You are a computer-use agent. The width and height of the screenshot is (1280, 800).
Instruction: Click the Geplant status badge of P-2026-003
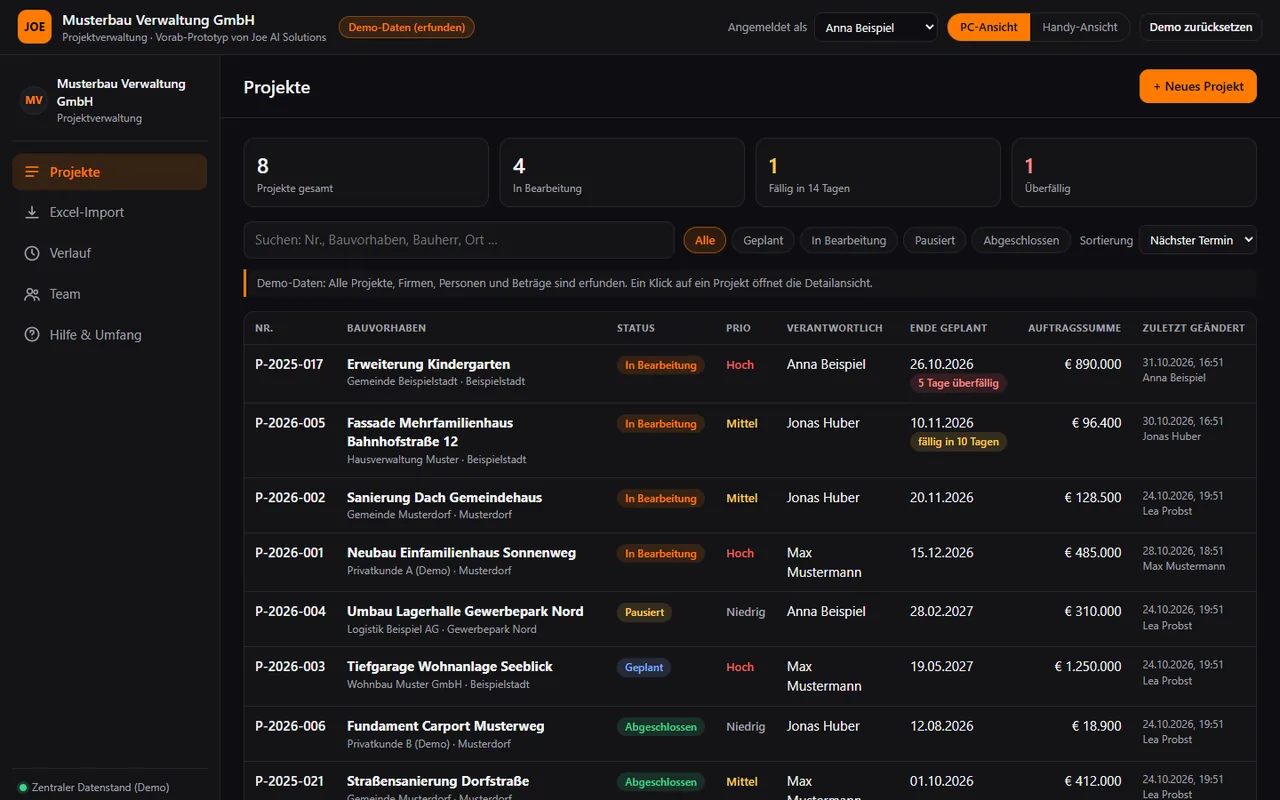pyautogui.click(x=644, y=667)
